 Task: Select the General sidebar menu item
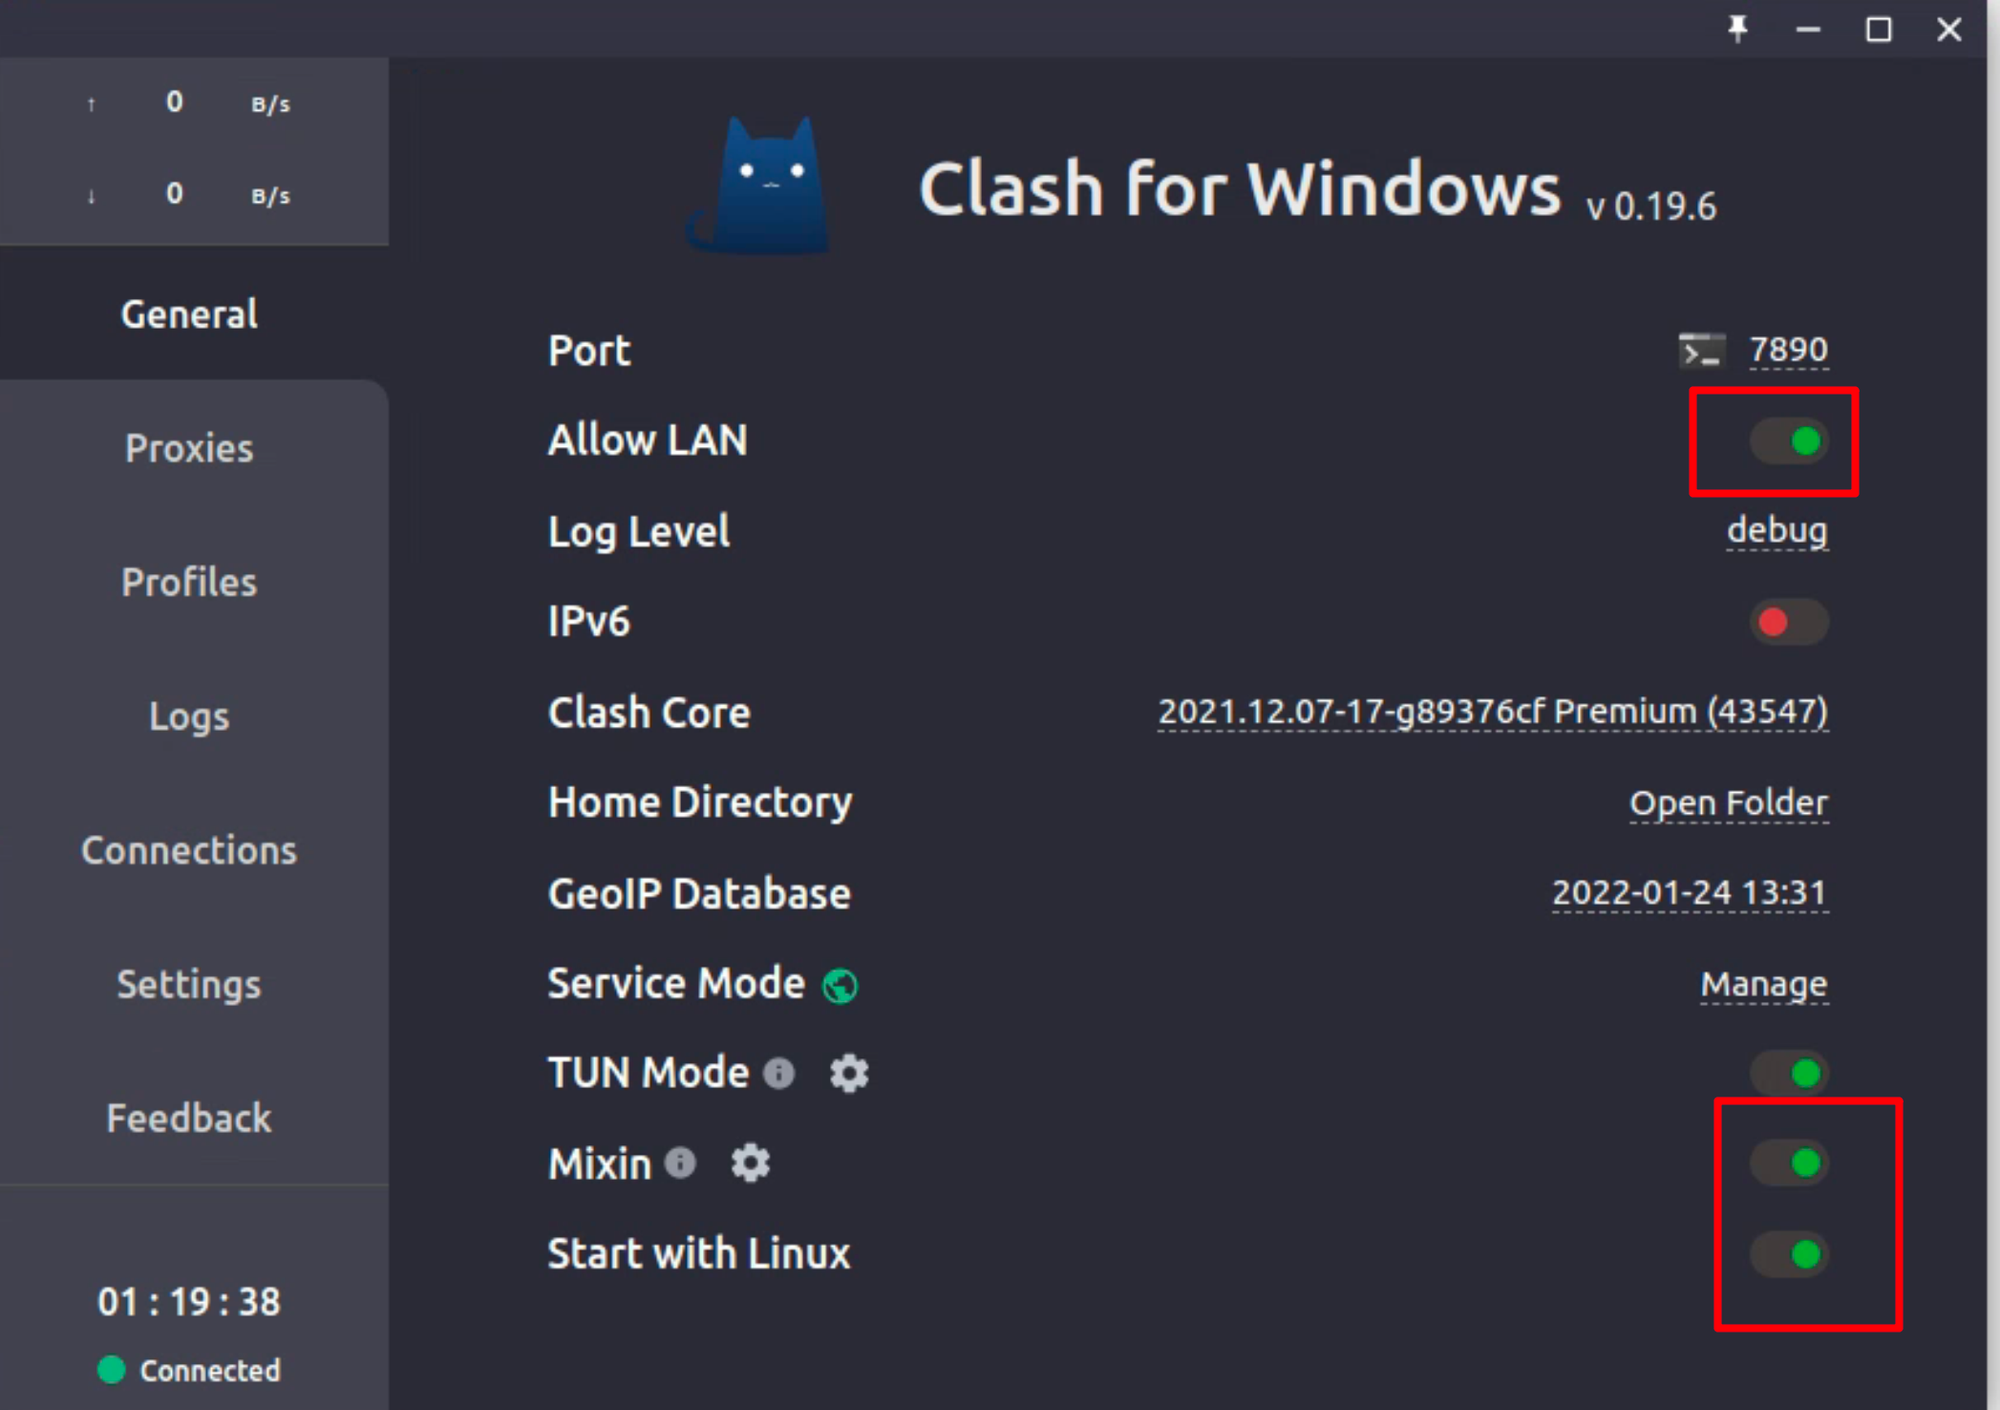click(x=188, y=314)
